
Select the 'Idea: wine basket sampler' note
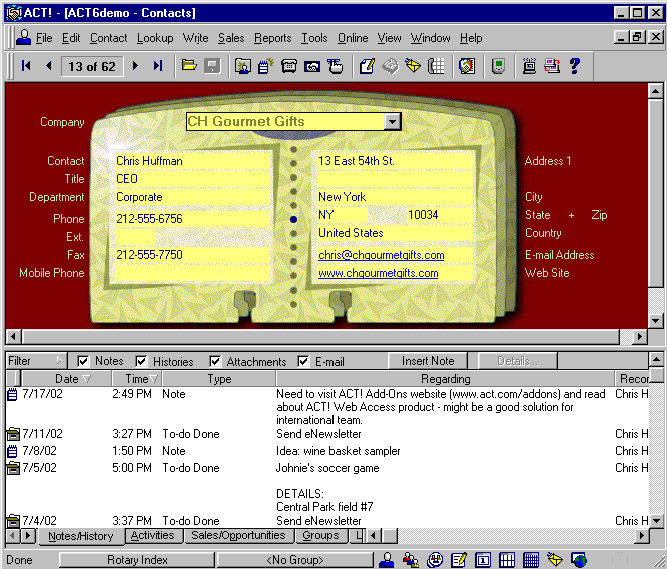pos(327,451)
